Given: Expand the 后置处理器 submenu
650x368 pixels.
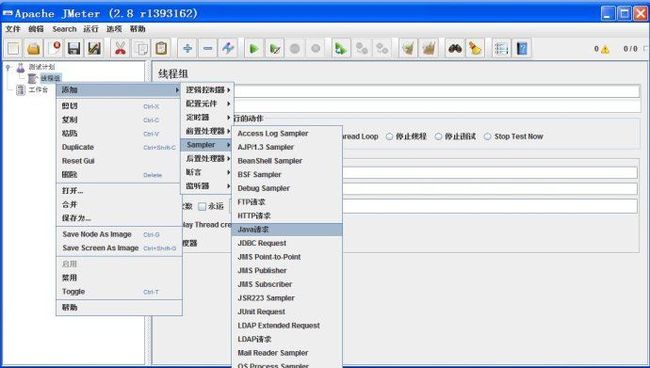Looking at the screenshot, I should point(207,158).
